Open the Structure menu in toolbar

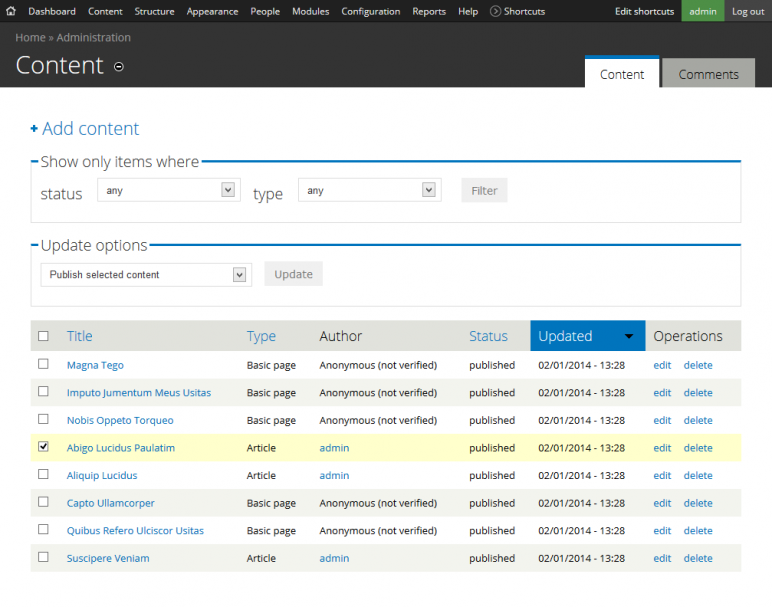click(x=154, y=12)
